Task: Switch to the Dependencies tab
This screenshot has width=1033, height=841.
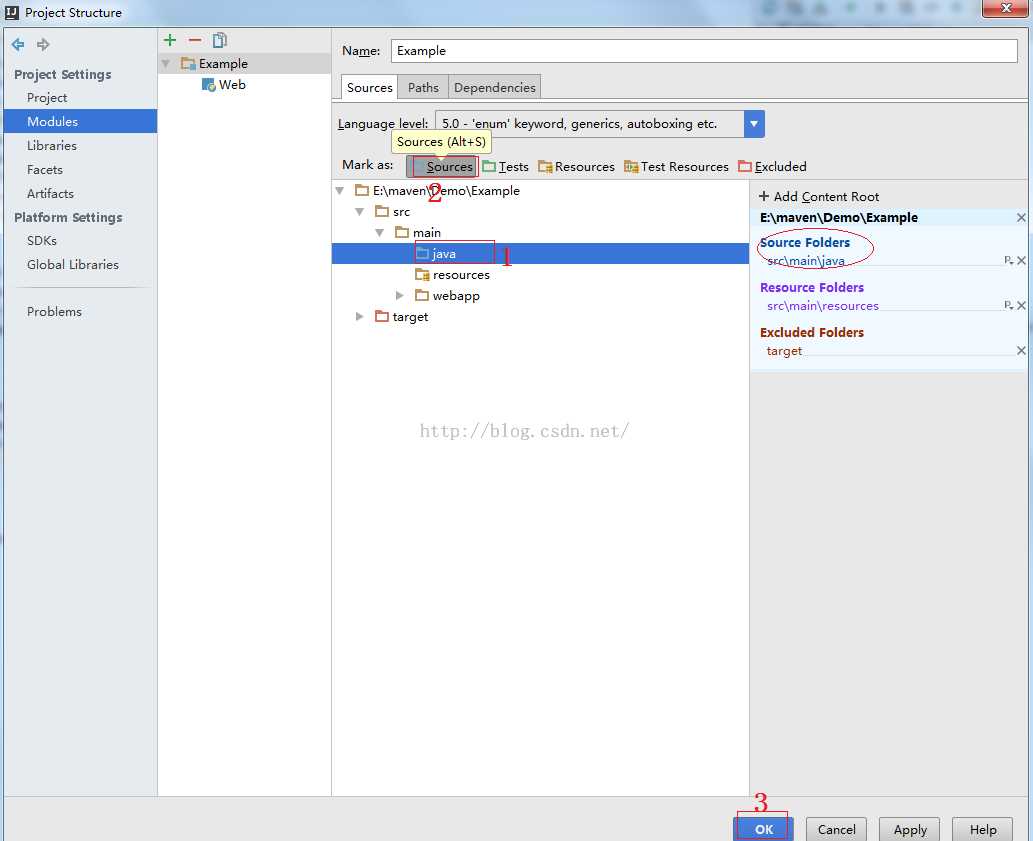Action: coord(495,88)
